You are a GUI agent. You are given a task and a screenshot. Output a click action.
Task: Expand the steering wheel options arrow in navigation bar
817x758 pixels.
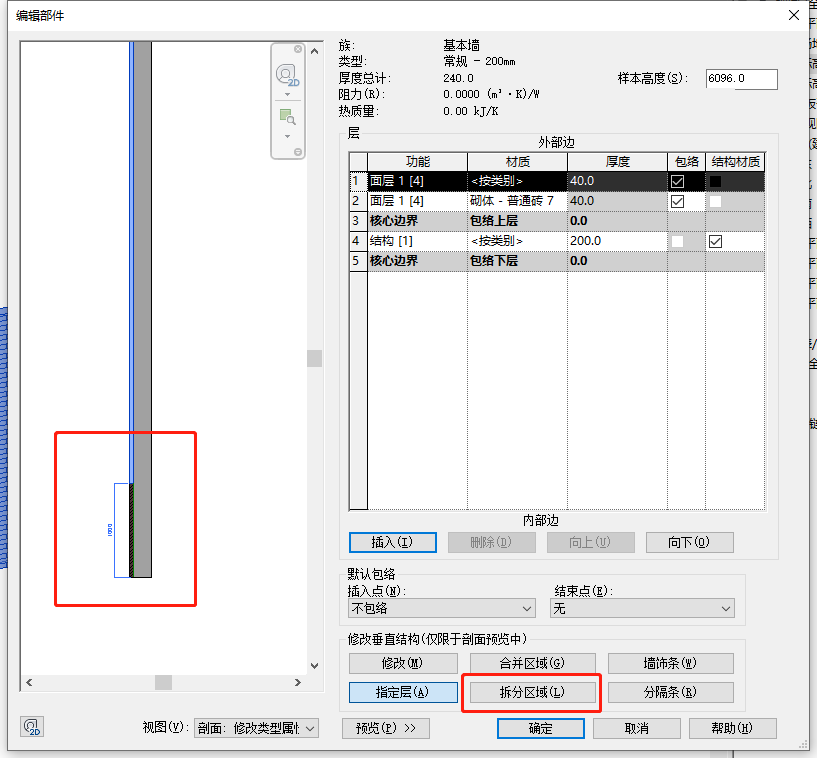pos(288,95)
